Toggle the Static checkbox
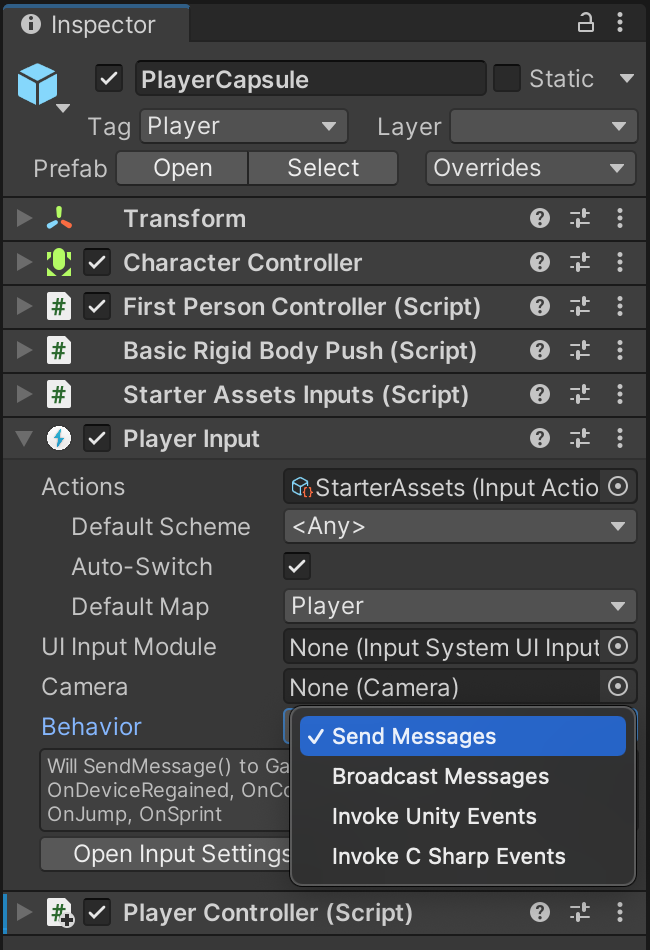The image size is (650, 950). point(508,79)
